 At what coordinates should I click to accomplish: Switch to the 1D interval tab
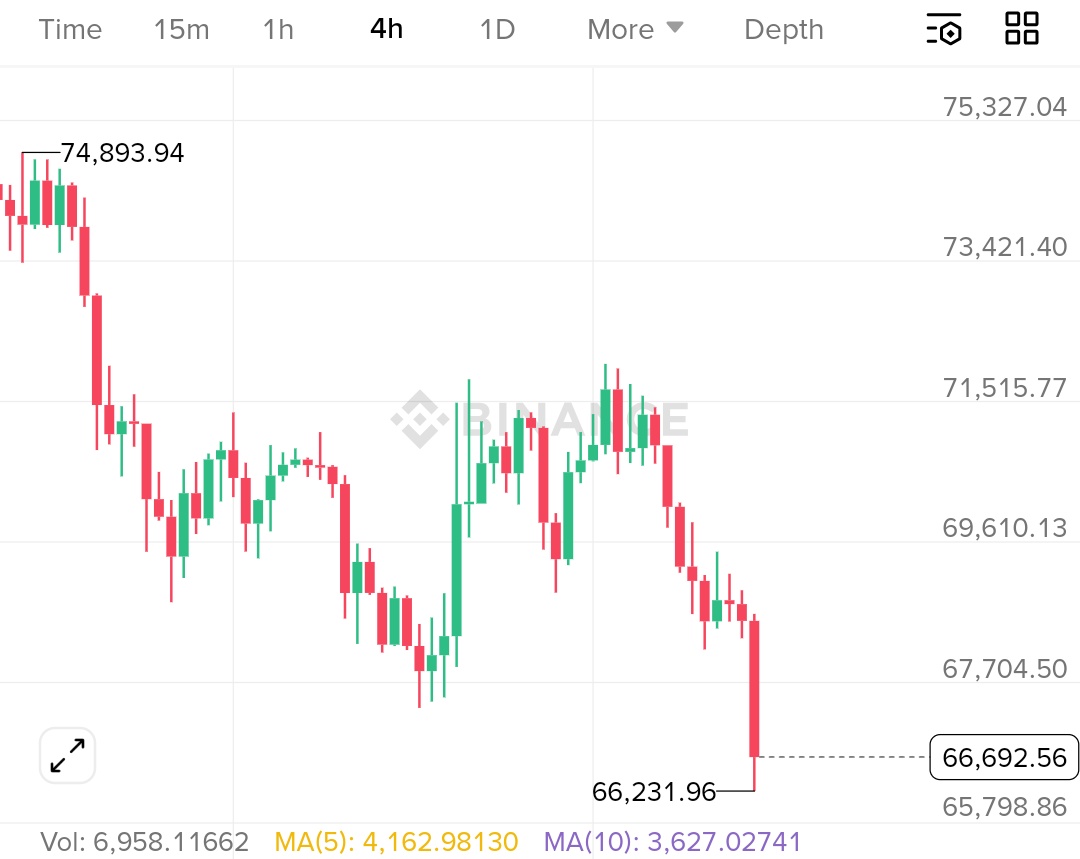pyautogui.click(x=497, y=29)
